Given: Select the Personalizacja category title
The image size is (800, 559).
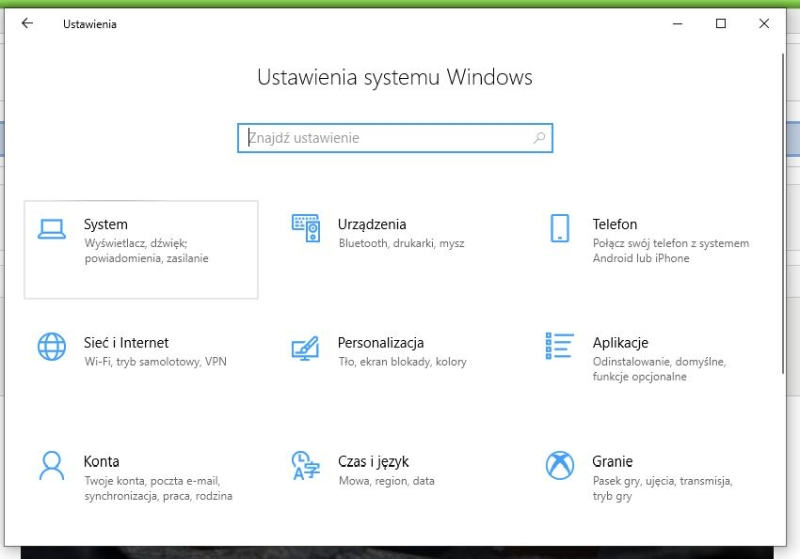Looking at the screenshot, I should 381,343.
